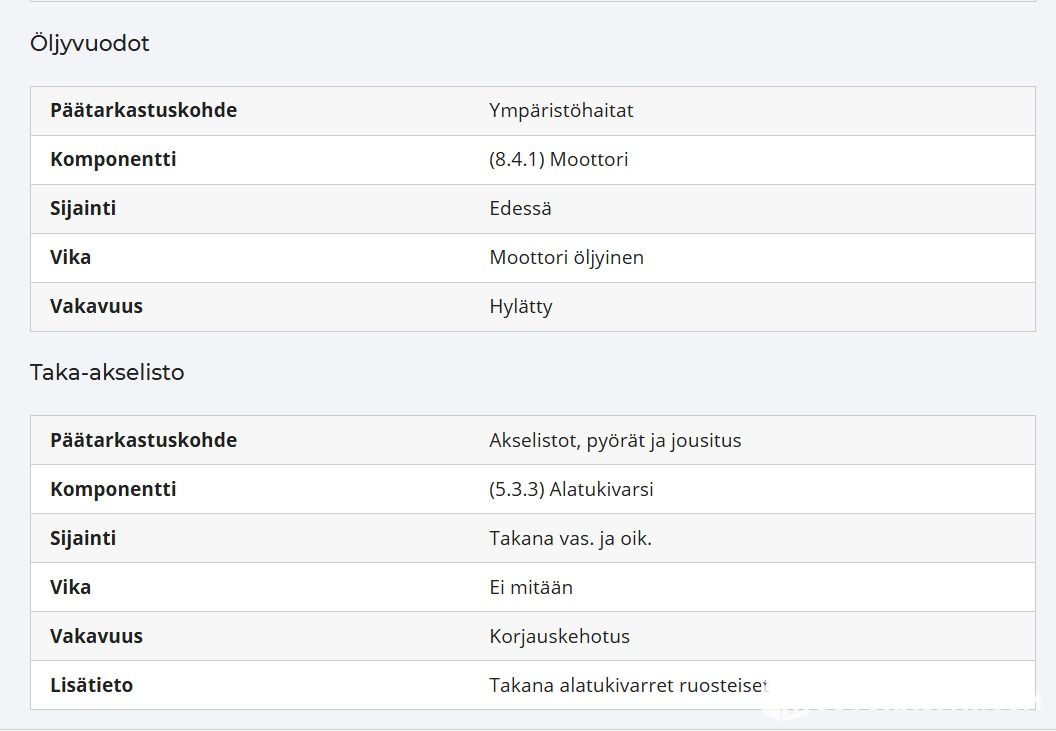Click the Moottori öljyinen fault text

coord(566,257)
